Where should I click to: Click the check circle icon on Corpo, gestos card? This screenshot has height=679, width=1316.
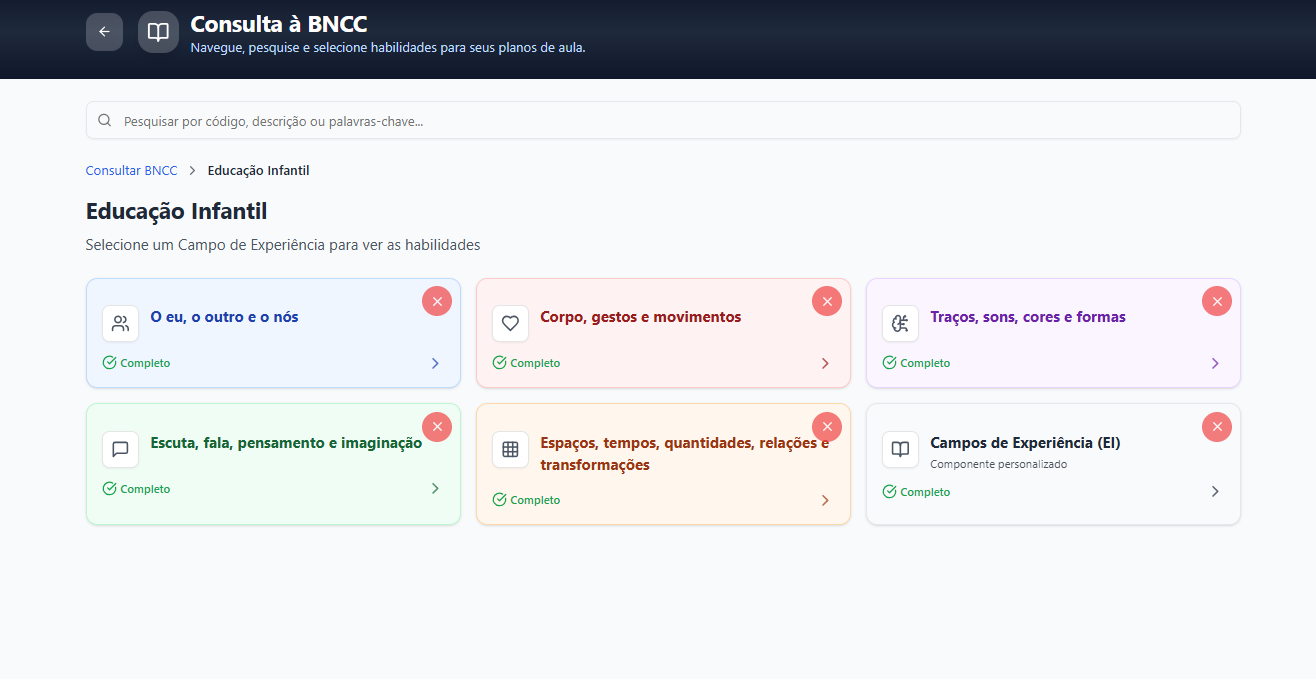point(500,363)
